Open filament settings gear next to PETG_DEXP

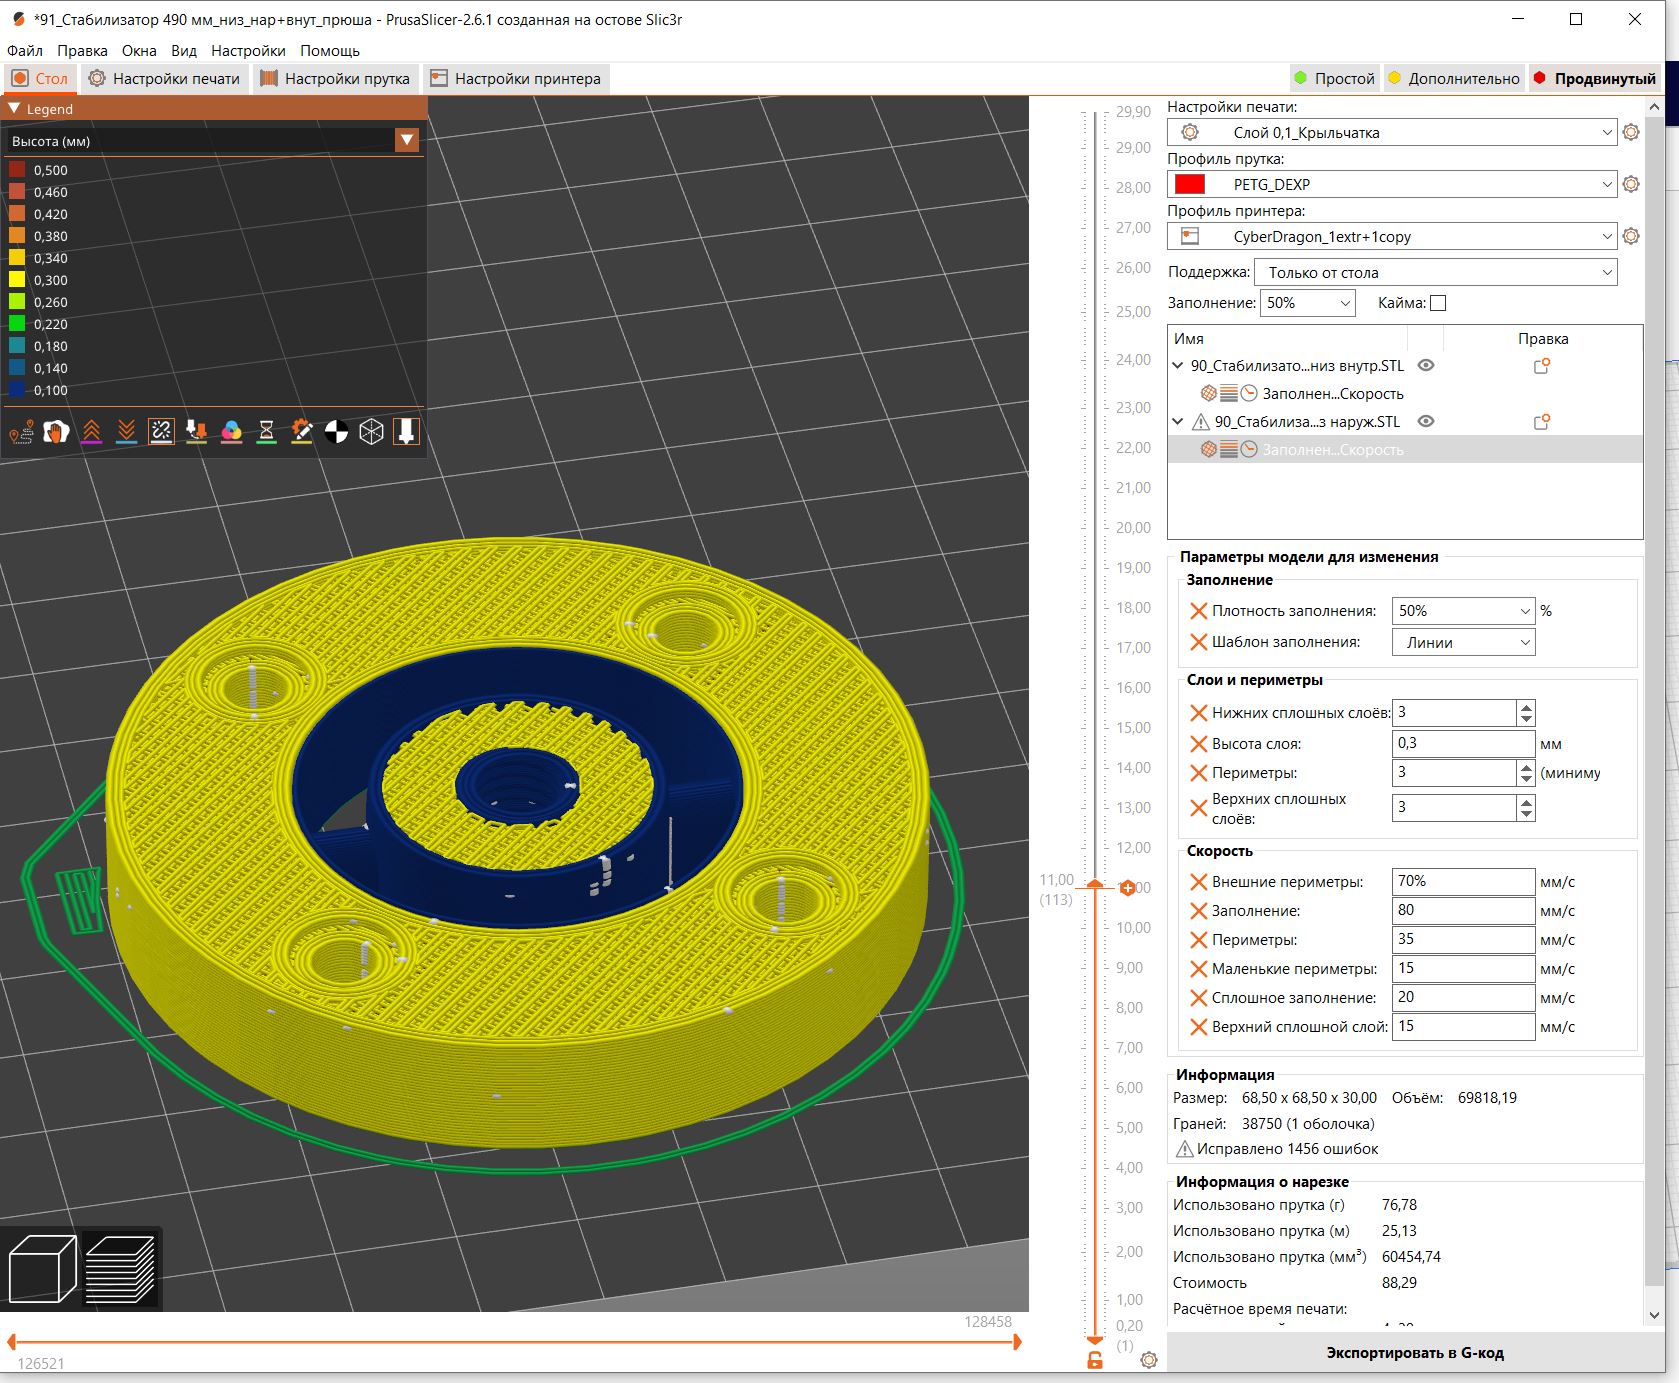click(1631, 184)
